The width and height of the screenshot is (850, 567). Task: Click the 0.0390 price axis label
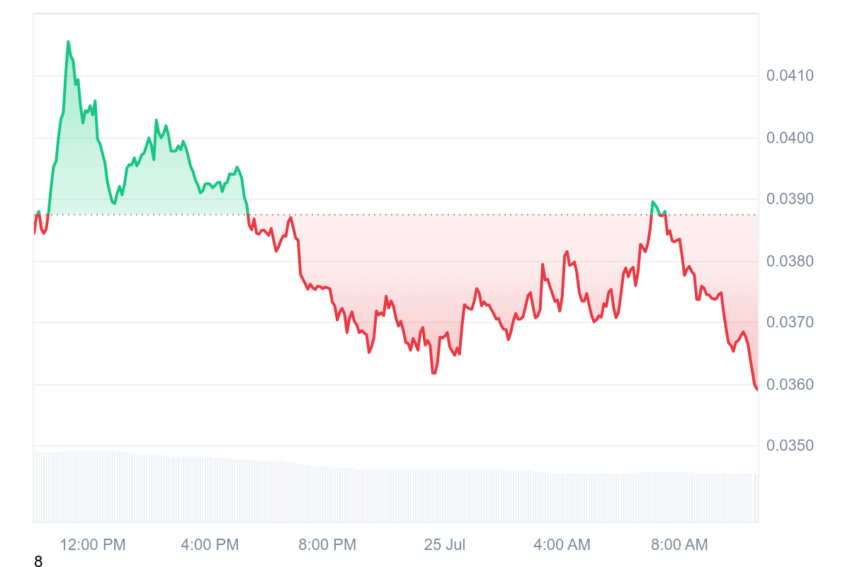[790, 199]
